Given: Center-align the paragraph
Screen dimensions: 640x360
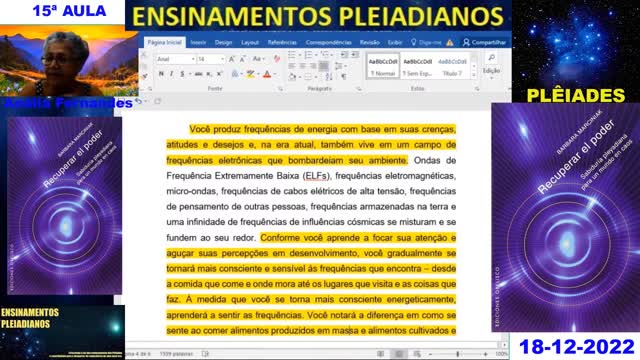Looking at the screenshot, I should coord(302,66).
